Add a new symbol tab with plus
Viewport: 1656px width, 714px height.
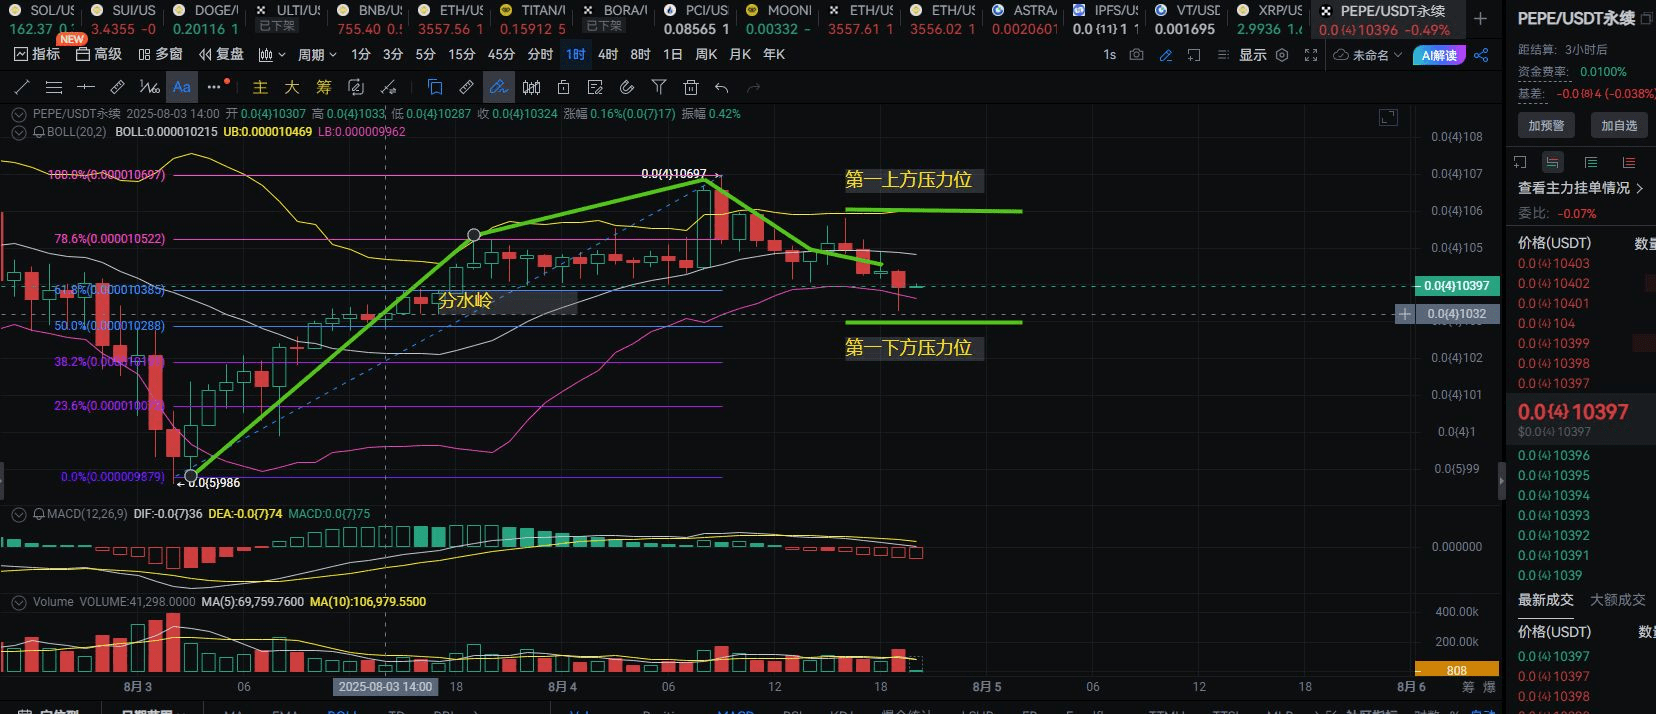[x=1481, y=19]
